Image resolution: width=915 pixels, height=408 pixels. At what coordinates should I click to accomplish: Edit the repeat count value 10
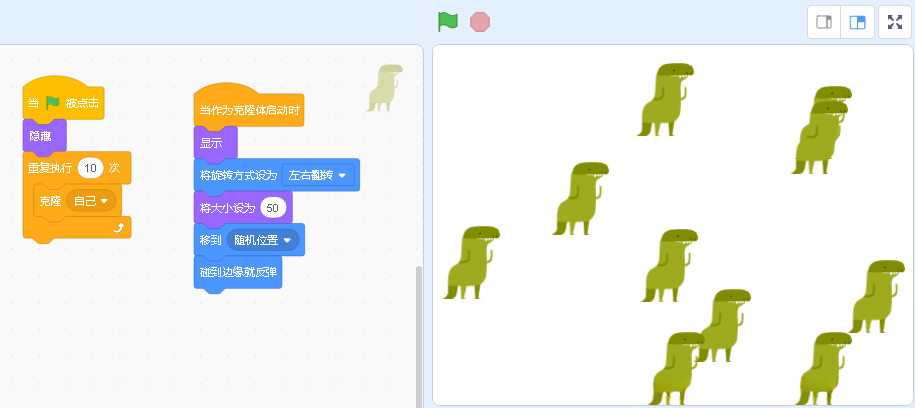(x=90, y=168)
